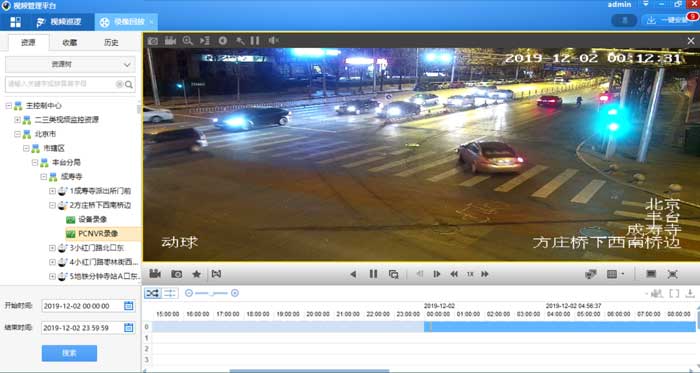Switch to the 收藏 tab
Image resolution: width=700 pixels, height=373 pixels.
pos(70,42)
